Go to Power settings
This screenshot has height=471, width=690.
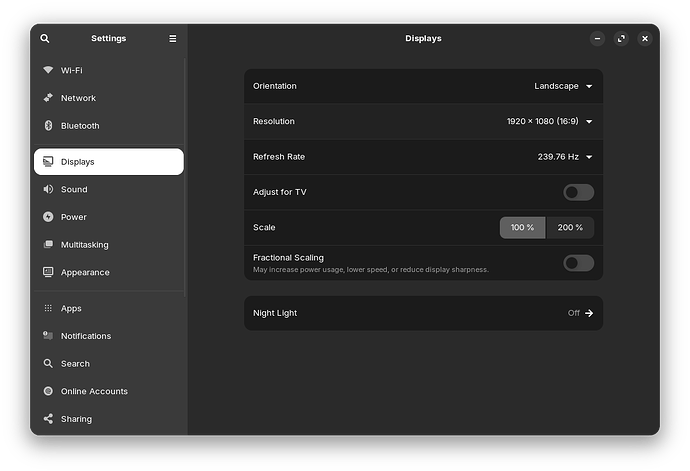(109, 217)
